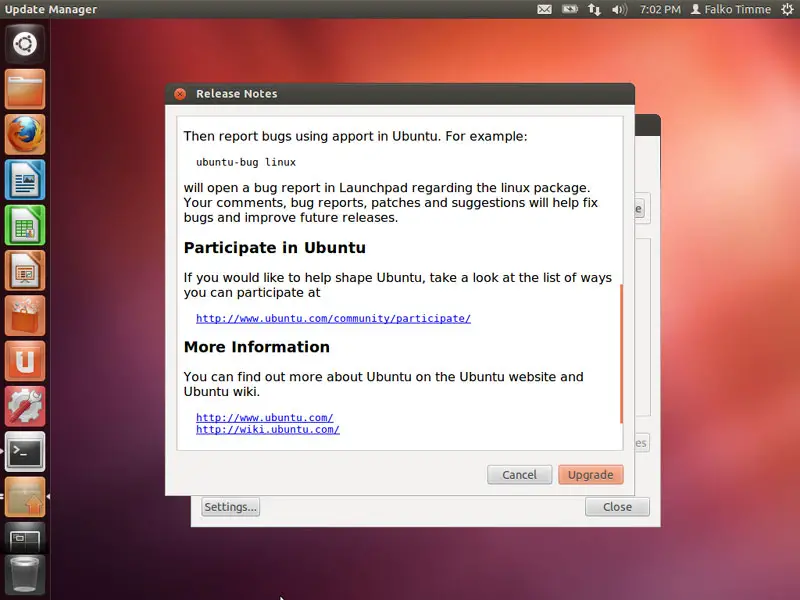
Task: Open the http://www.ubuntu.com/ link
Action: coord(265,417)
